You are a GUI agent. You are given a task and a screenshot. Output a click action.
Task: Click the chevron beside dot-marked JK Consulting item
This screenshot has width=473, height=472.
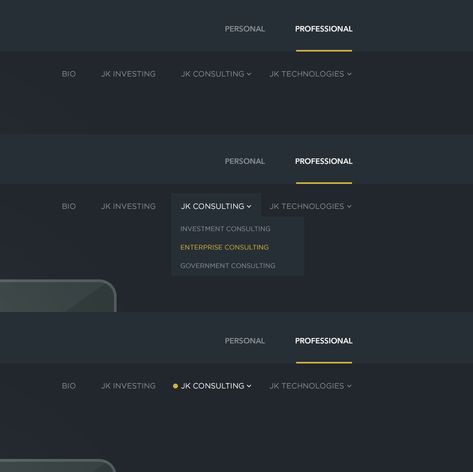click(249, 386)
